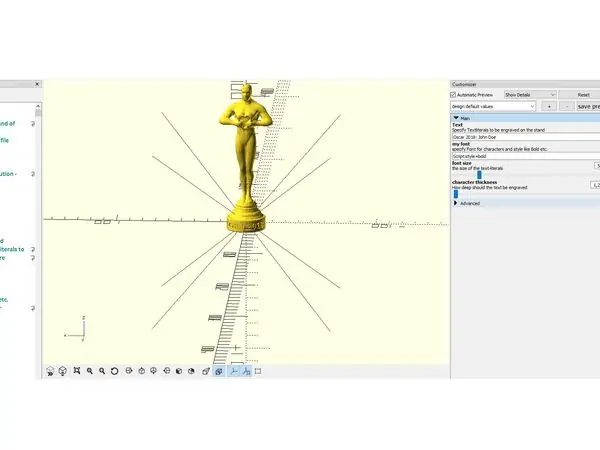Toggle the Show Axes icon
The width and height of the screenshot is (600, 450).
pyautogui.click(x=233, y=371)
